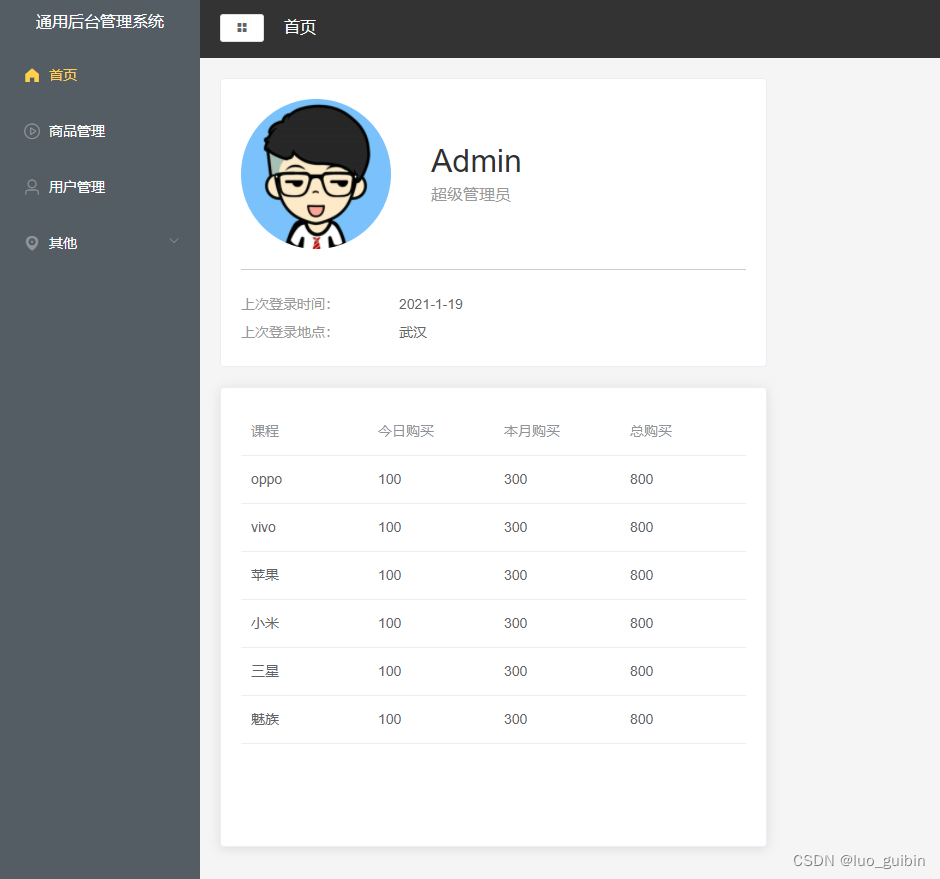The height and width of the screenshot is (879, 940).
Task: Click the 上次登录地点 value 武汉
Action: click(412, 331)
